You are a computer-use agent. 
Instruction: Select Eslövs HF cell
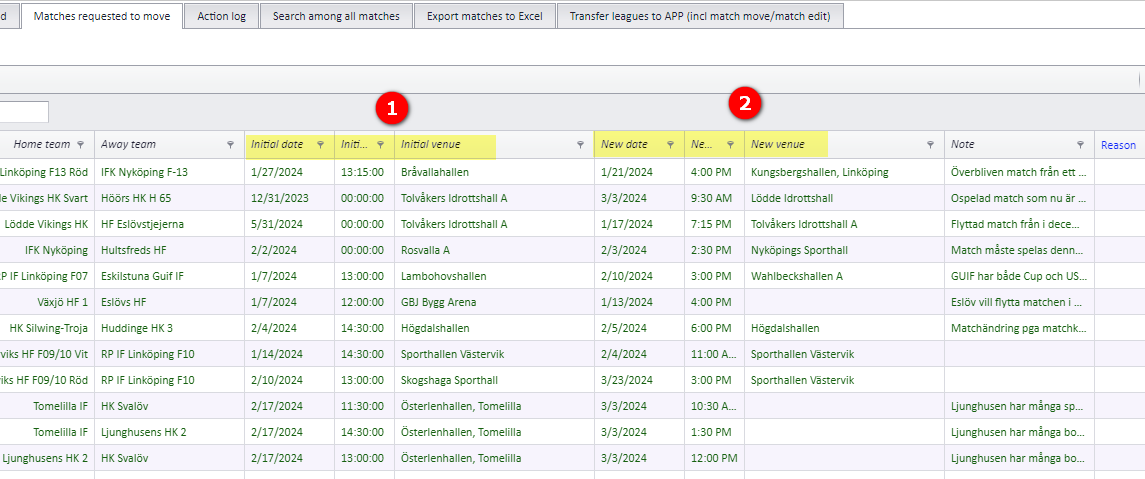[x=169, y=302]
